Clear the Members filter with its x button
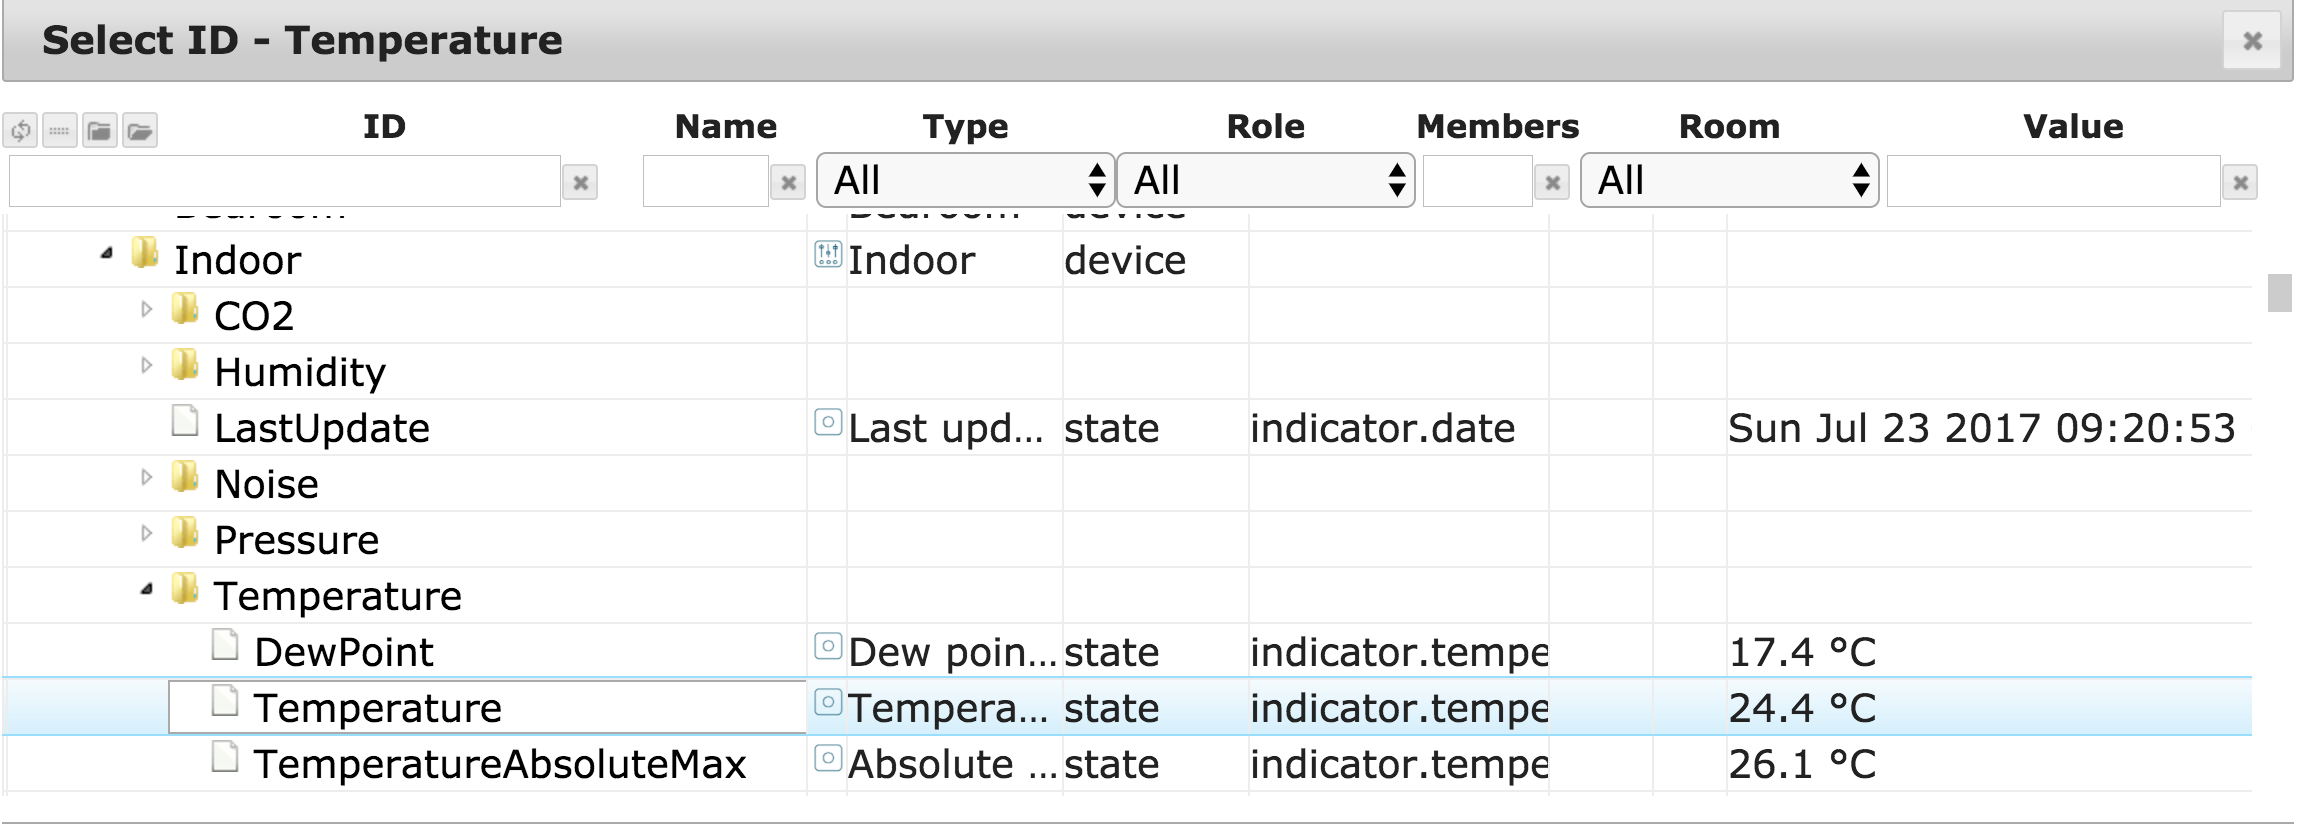 coord(1551,182)
